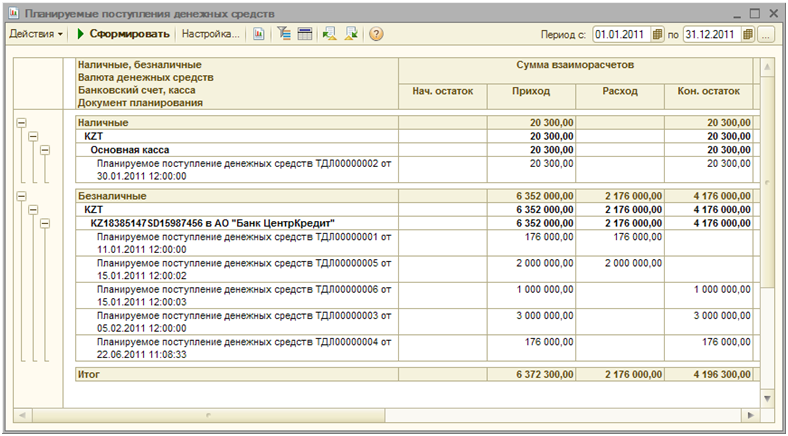Click the table header toolbar icon

pyautogui.click(x=302, y=34)
